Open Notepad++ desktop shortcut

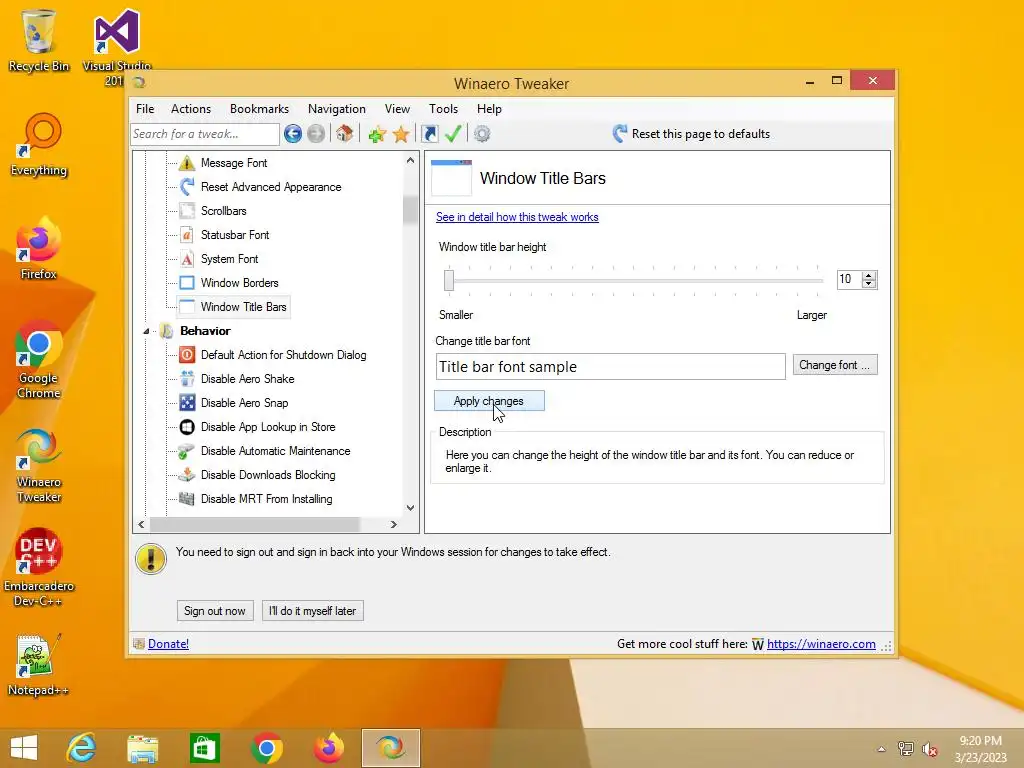click(38, 665)
